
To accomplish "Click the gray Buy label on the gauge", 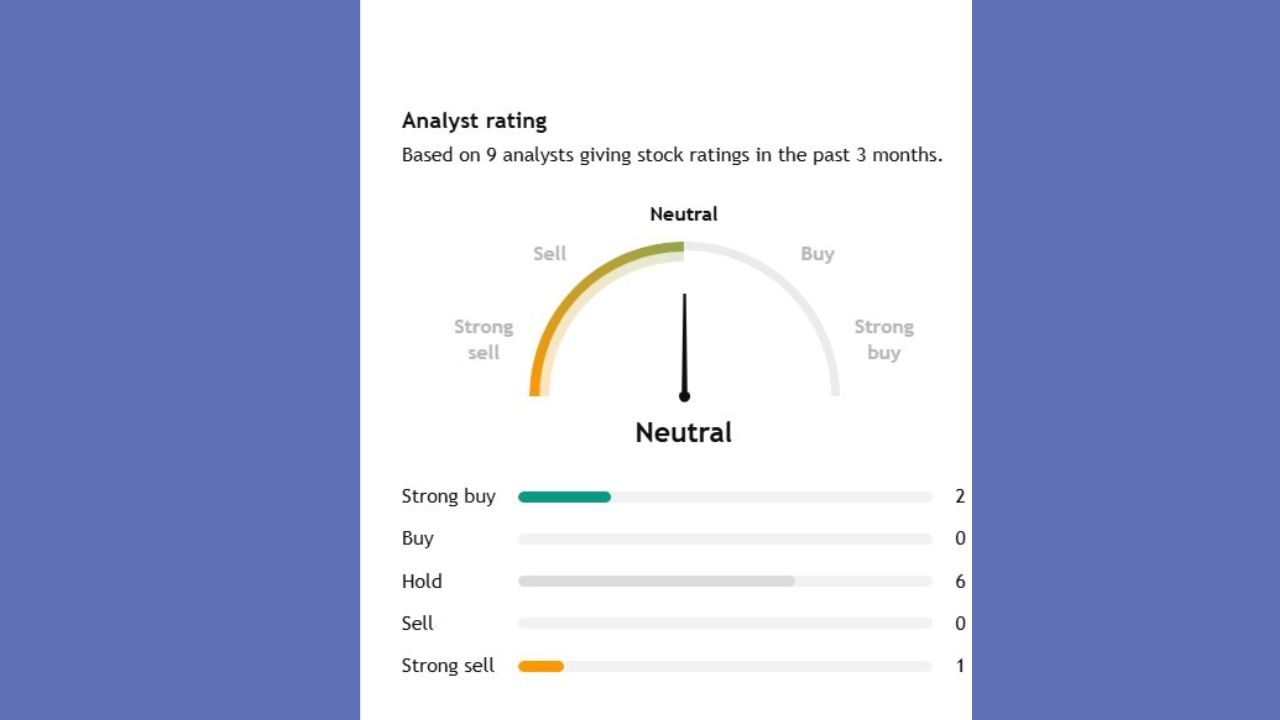I will [x=817, y=254].
